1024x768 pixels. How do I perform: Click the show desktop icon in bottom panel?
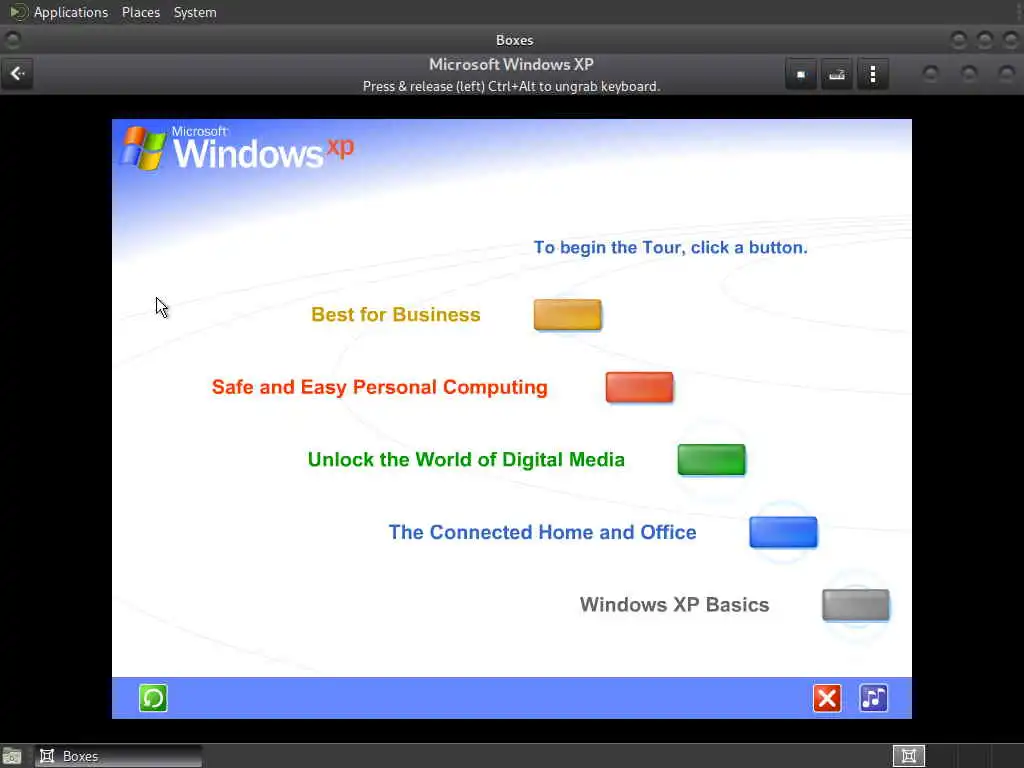(x=12, y=756)
